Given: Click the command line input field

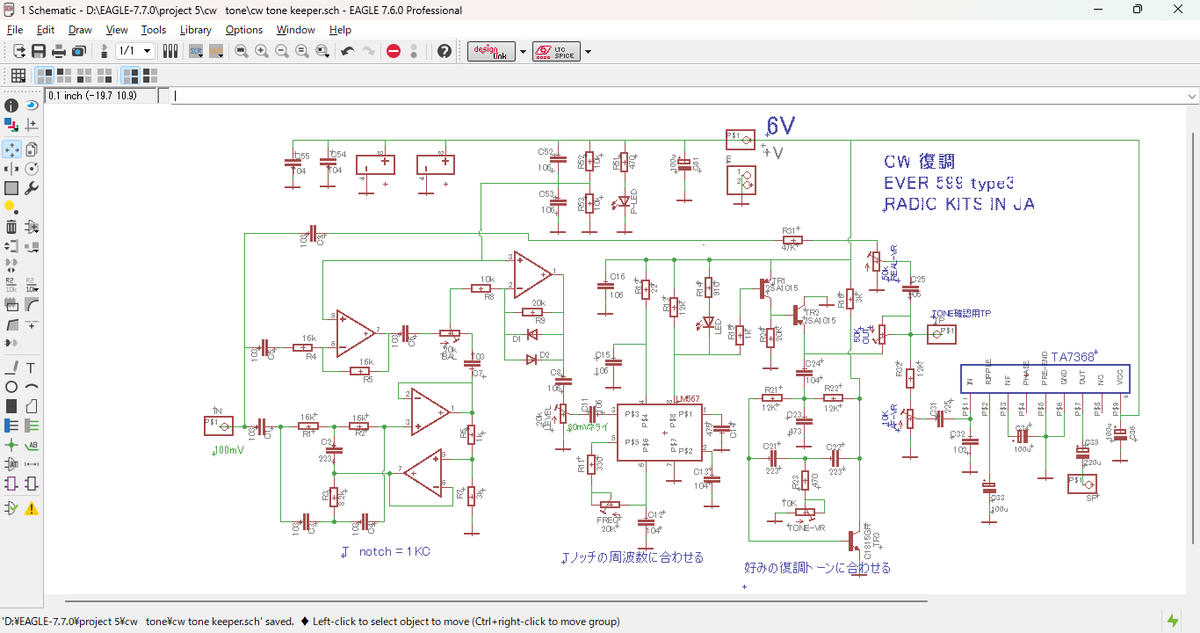Looking at the screenshot, I should 680,96.
